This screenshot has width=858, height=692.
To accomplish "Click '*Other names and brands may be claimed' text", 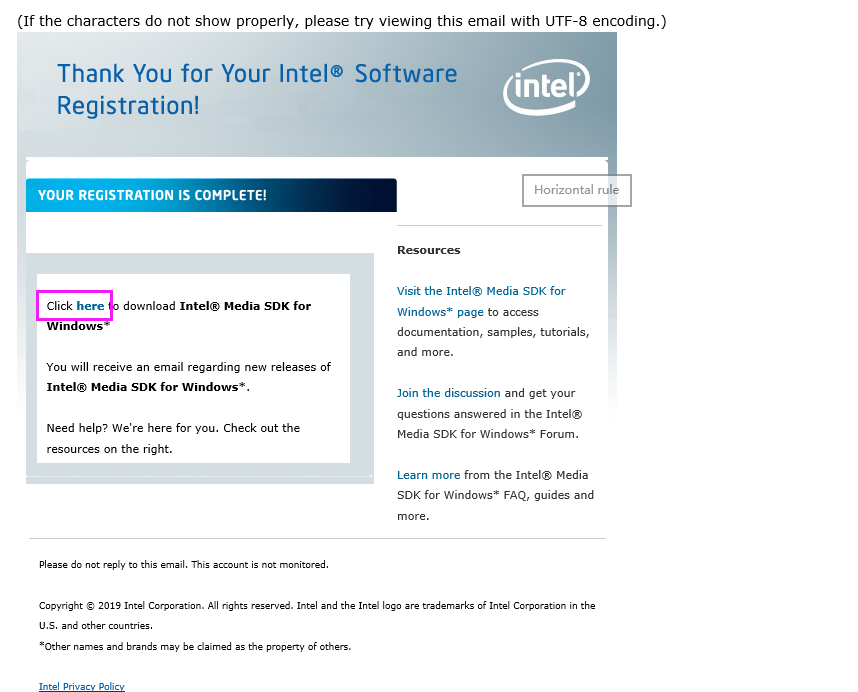I will tap(195, 647).
